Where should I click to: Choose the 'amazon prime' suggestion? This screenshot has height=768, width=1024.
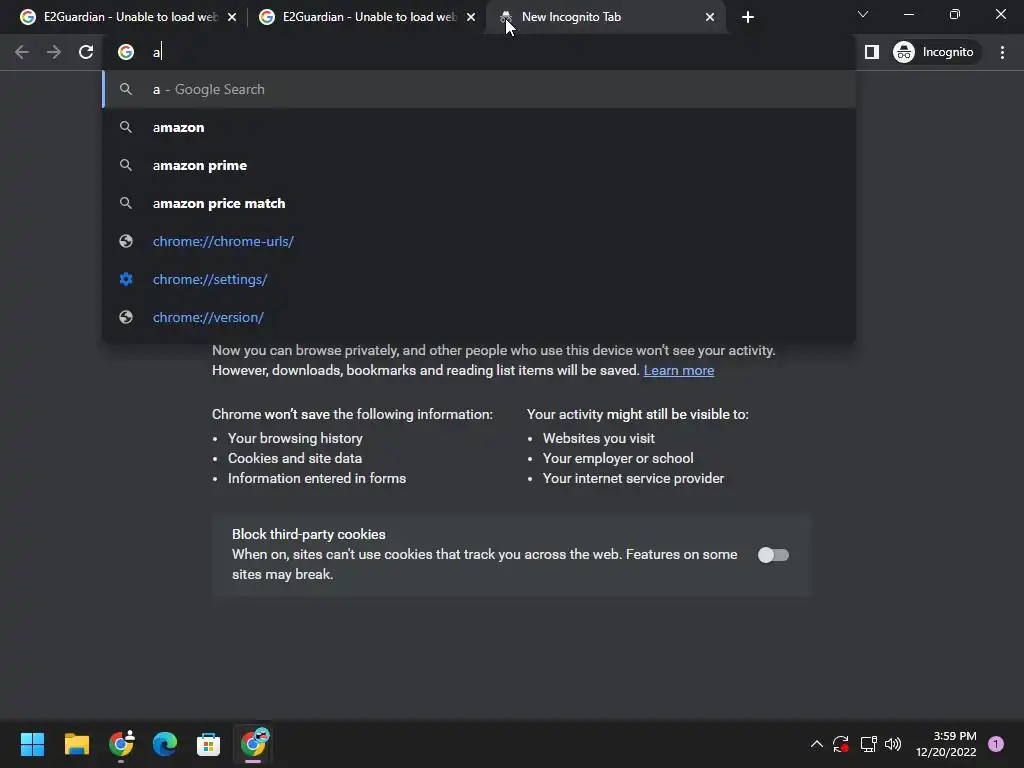pyautogui.click(x=479, y=165)
